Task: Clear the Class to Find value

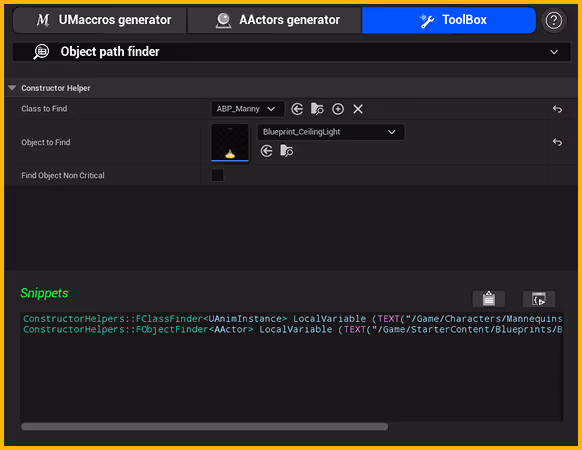Action: pyautogui.click(x=358, y=109)
